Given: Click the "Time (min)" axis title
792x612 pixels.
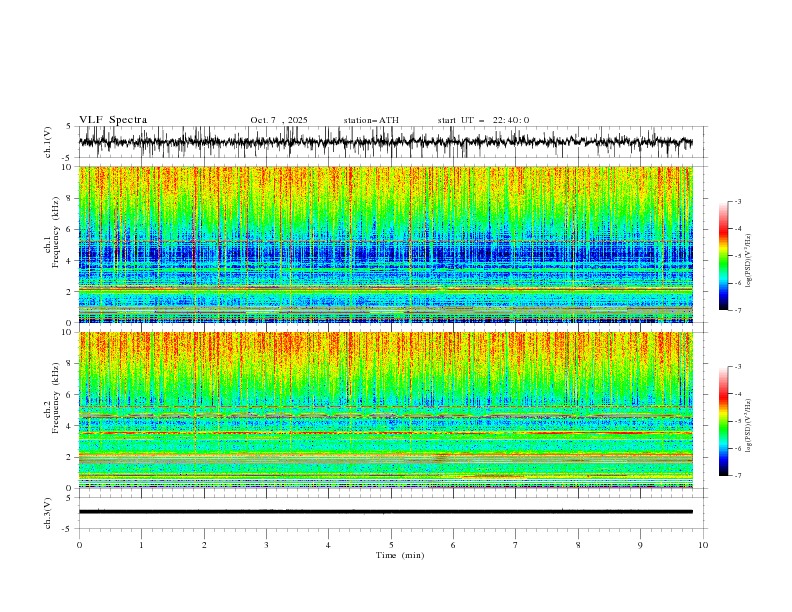Looking at the screenshot, I should point(400,555).
